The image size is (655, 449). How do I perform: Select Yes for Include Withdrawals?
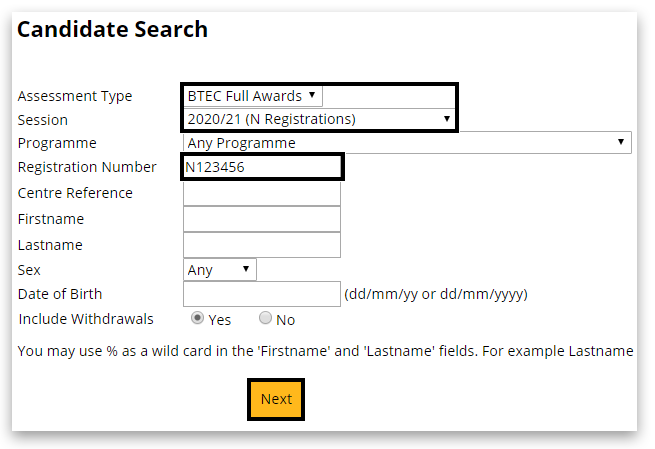pyautogui.click(x=198, y=319)
